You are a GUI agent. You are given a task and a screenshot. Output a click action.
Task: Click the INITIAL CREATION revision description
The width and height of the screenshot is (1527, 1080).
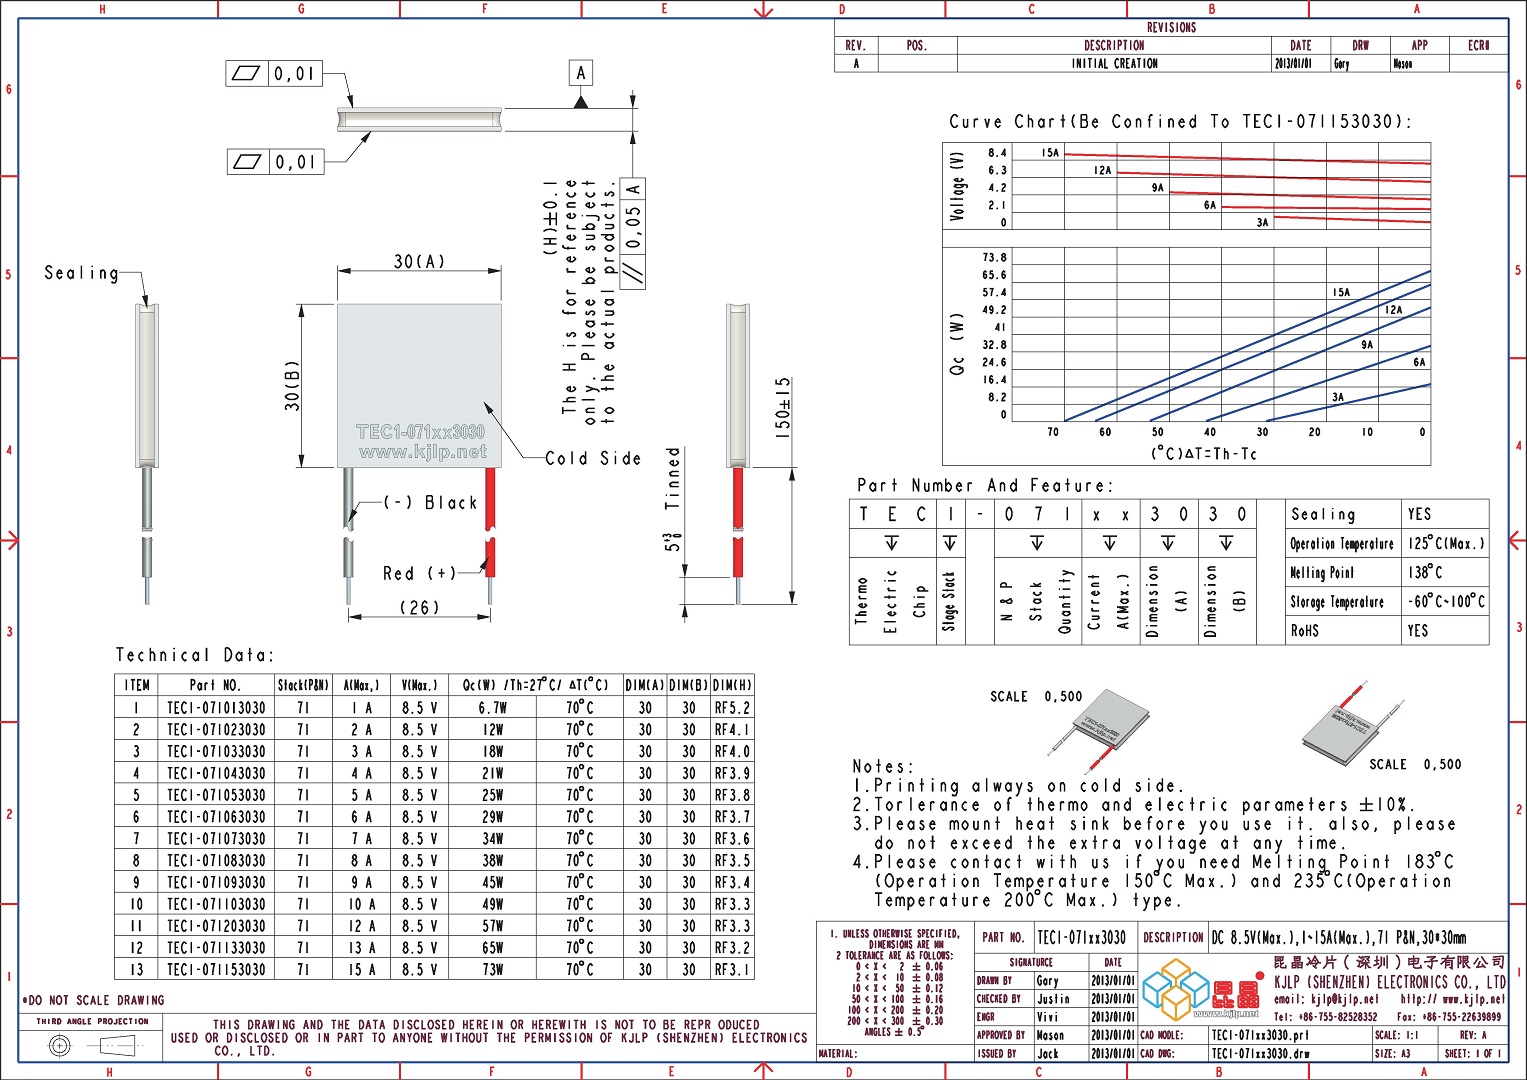(1115, 63)
